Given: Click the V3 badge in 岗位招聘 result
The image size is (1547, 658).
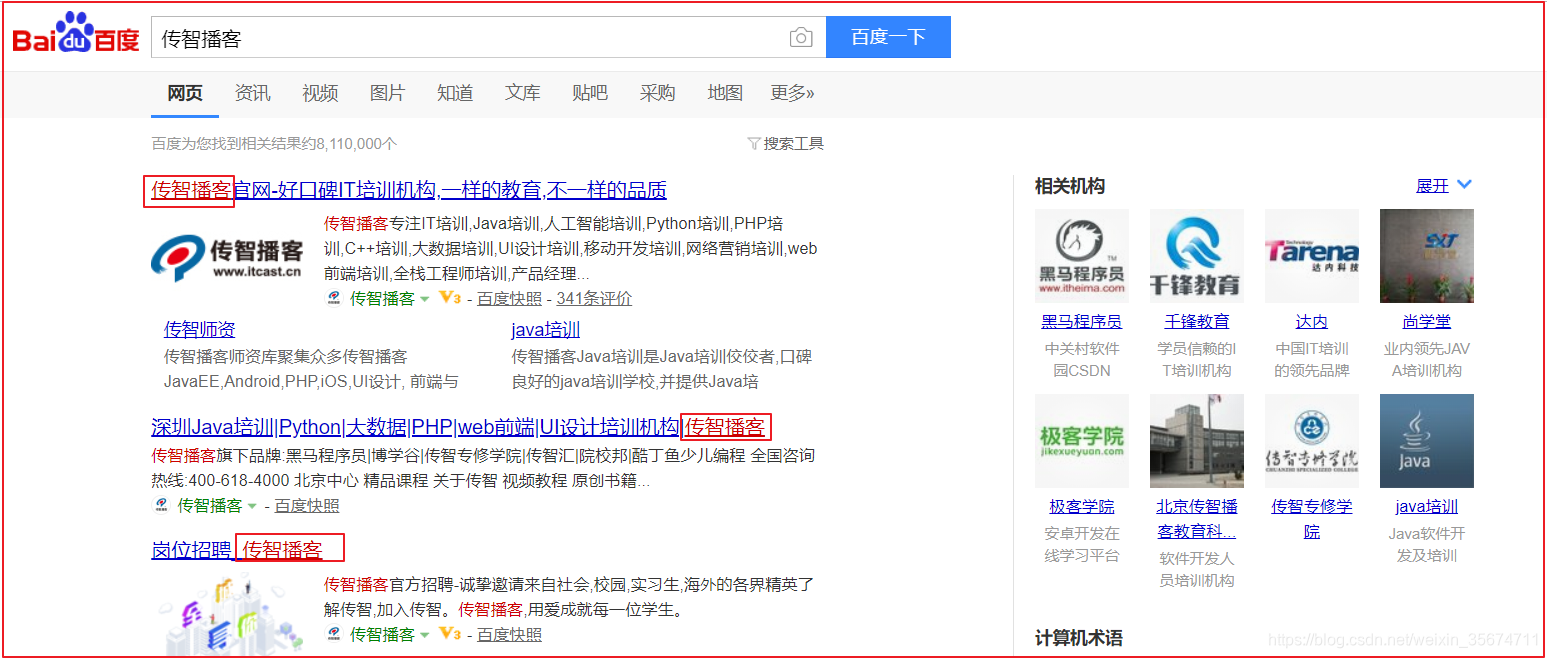Looking at the screenshot, I should click(x=450, y=634).
